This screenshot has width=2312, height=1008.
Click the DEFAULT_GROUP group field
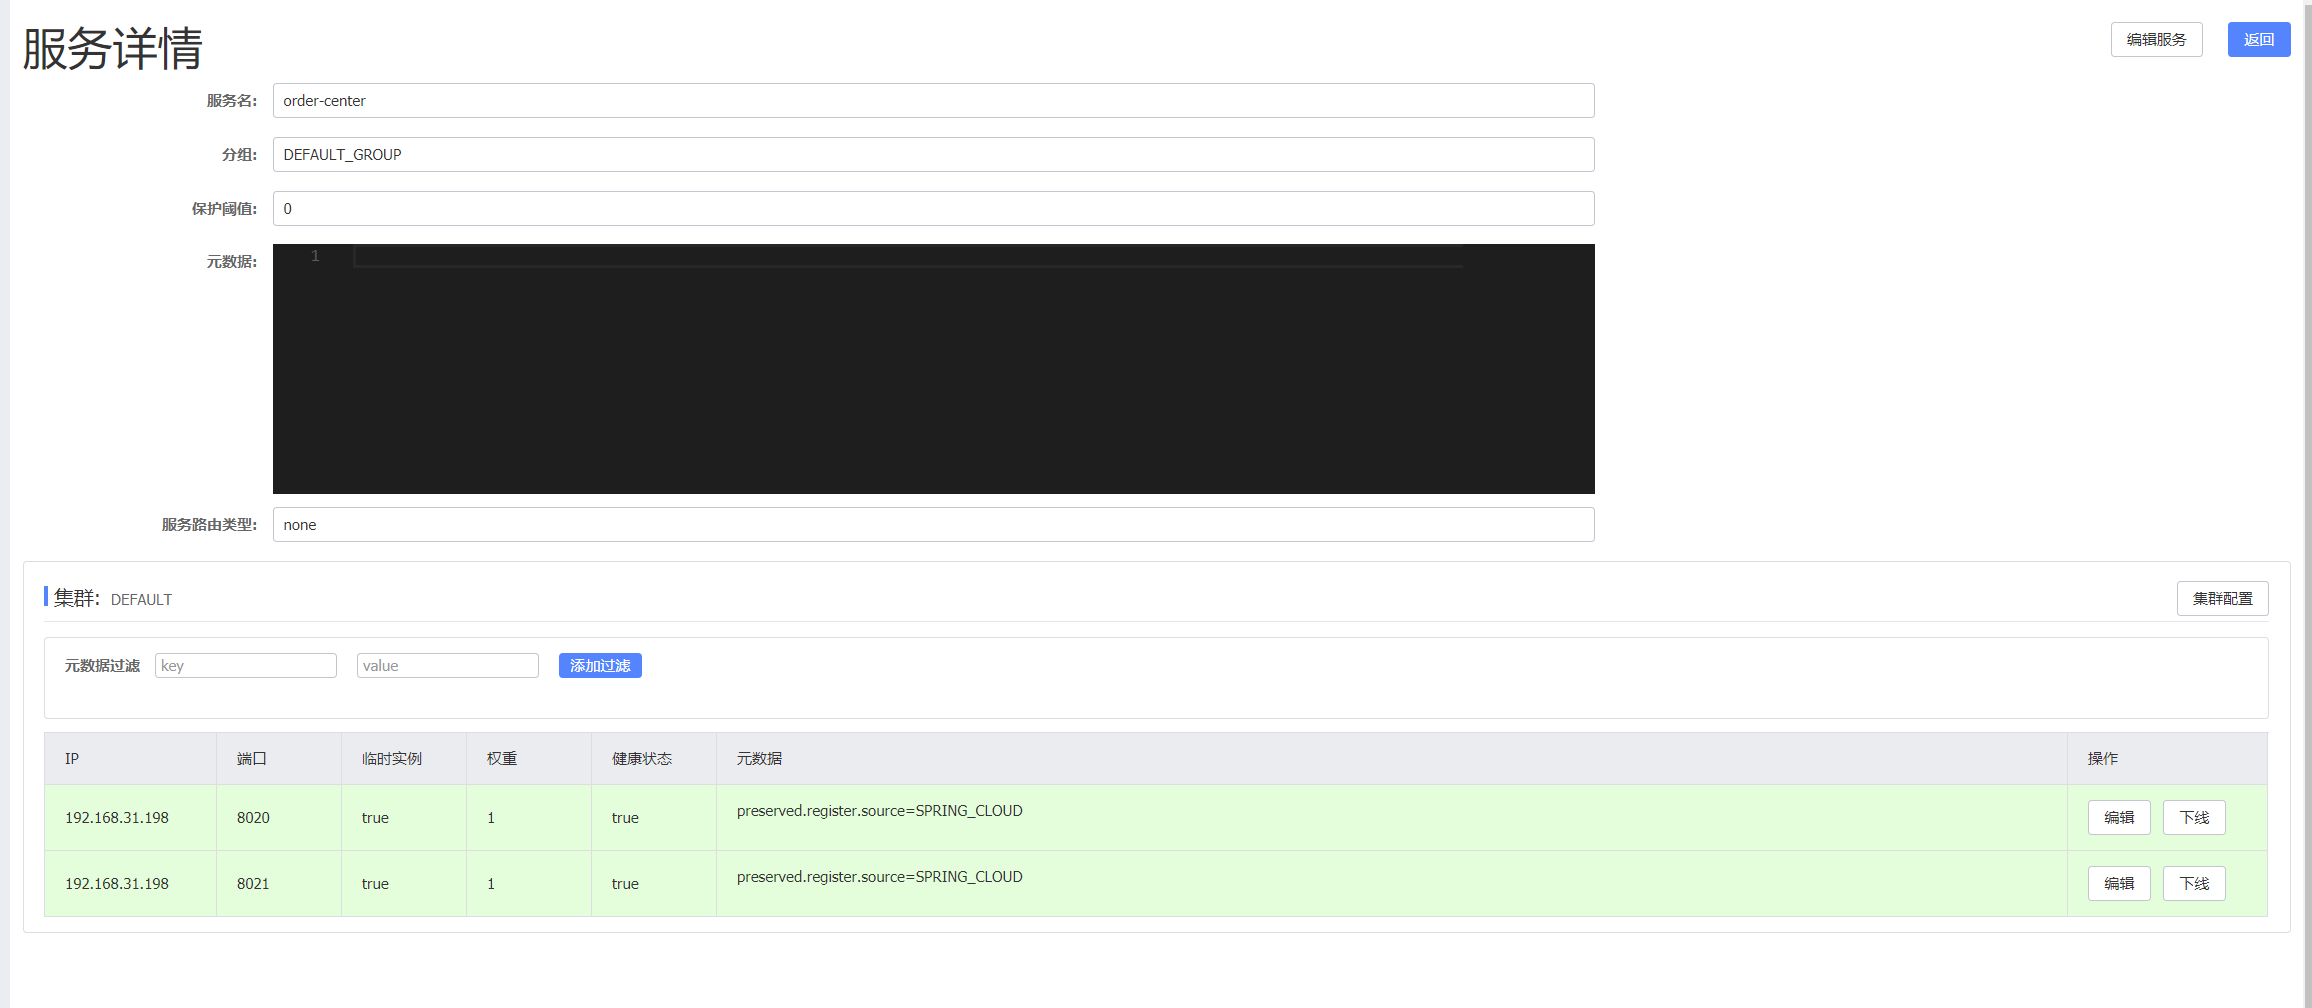tap(933, 155)
